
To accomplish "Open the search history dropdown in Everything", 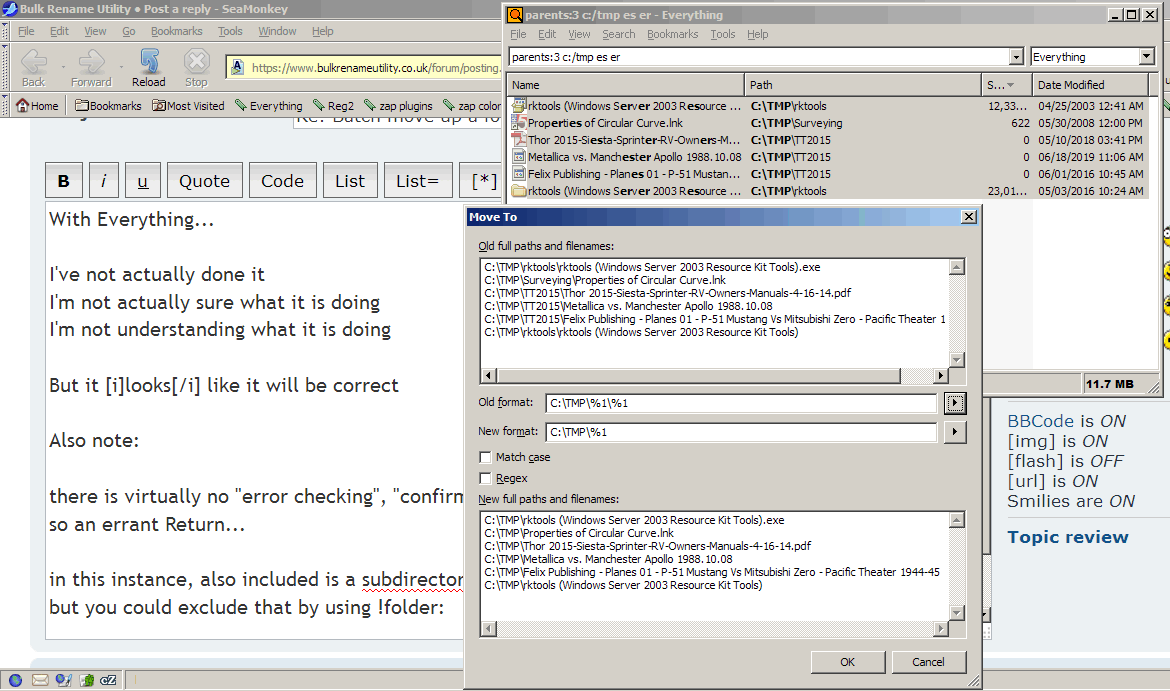I will [x=1016, y=57].
